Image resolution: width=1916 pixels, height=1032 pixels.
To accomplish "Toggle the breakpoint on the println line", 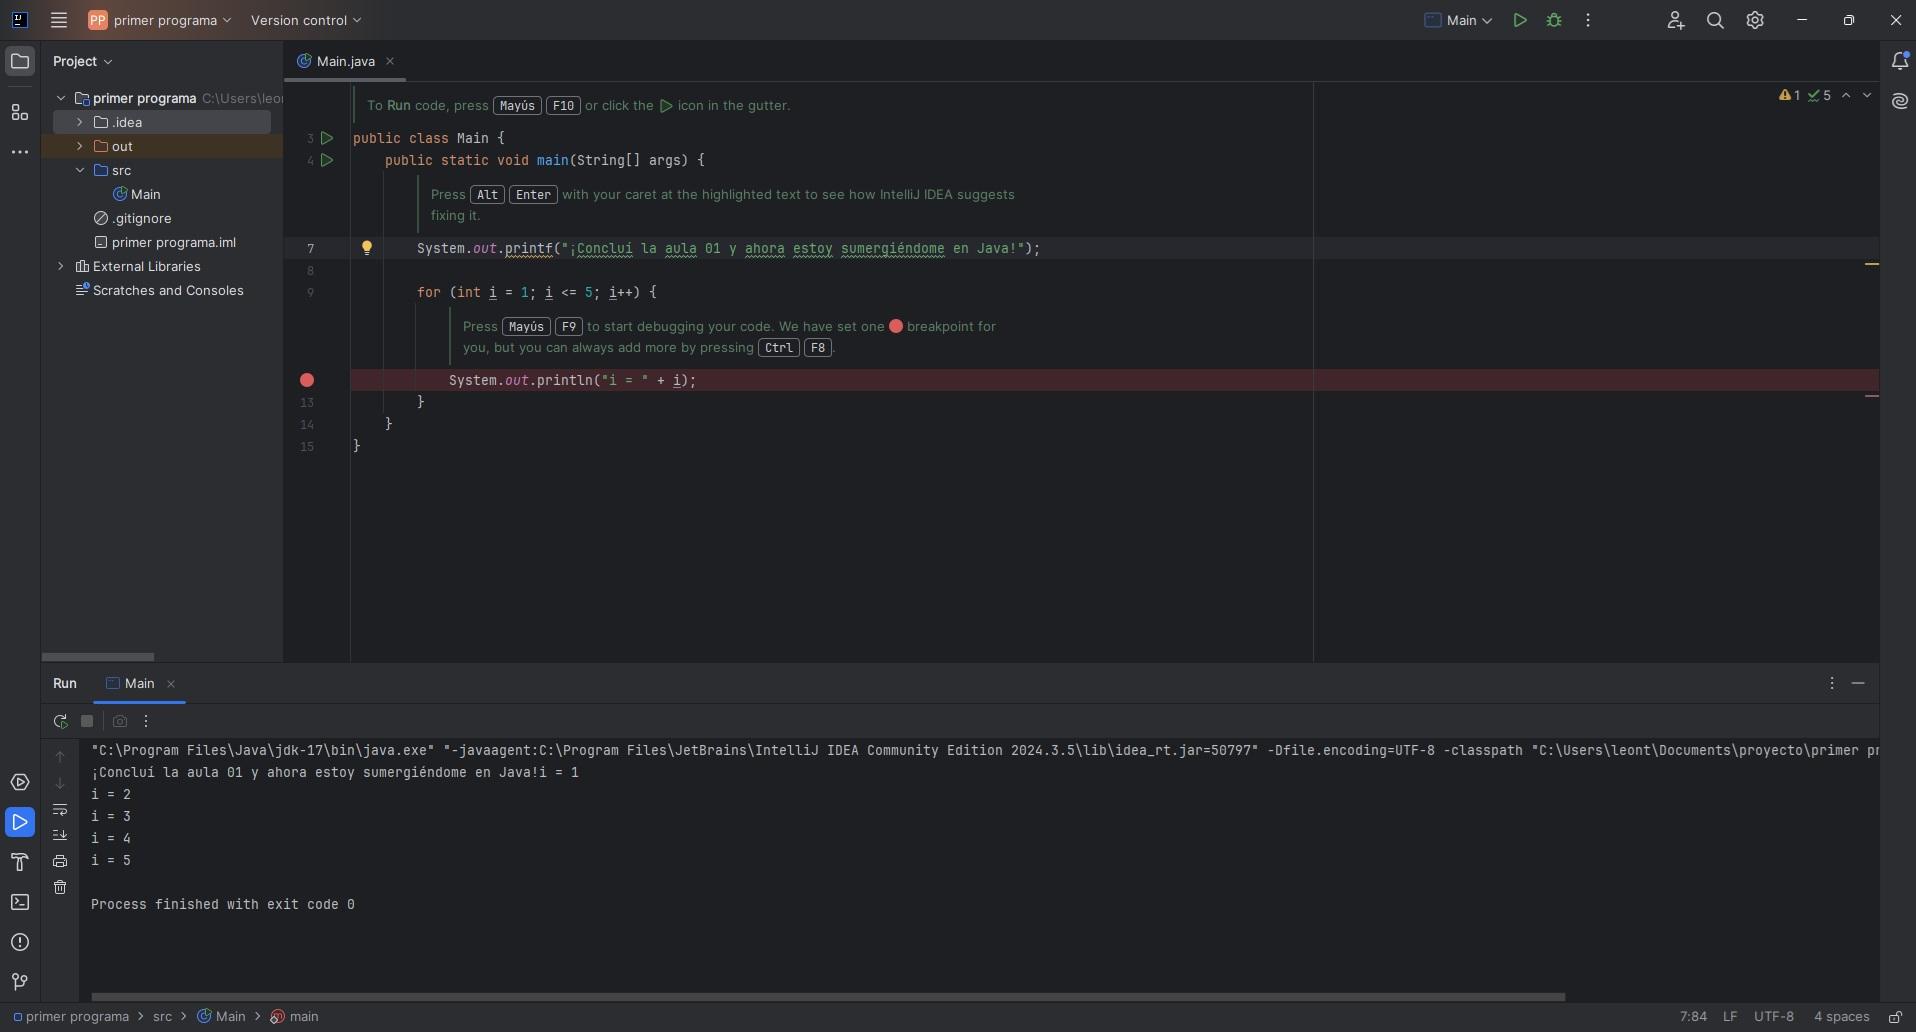I will (x=307, y=380).
